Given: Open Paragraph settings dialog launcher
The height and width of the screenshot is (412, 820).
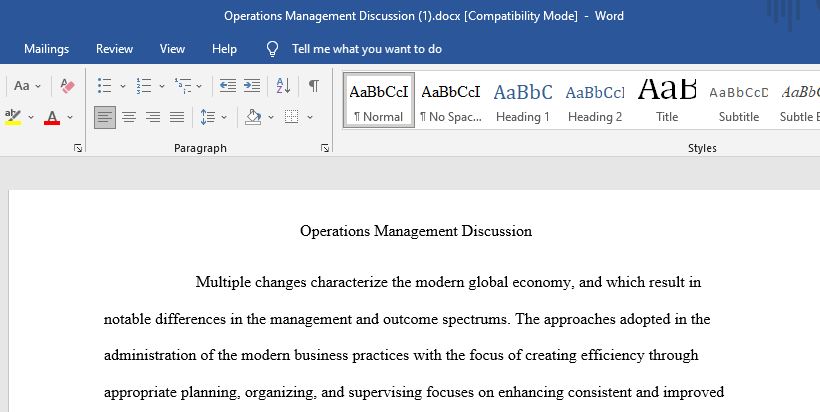Looking at the screenshot, I should pos(325,148).
